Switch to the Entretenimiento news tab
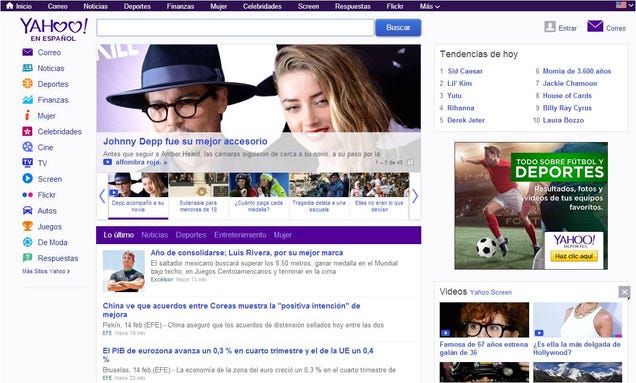Screen dimensions: 636x383 (240, 235)
